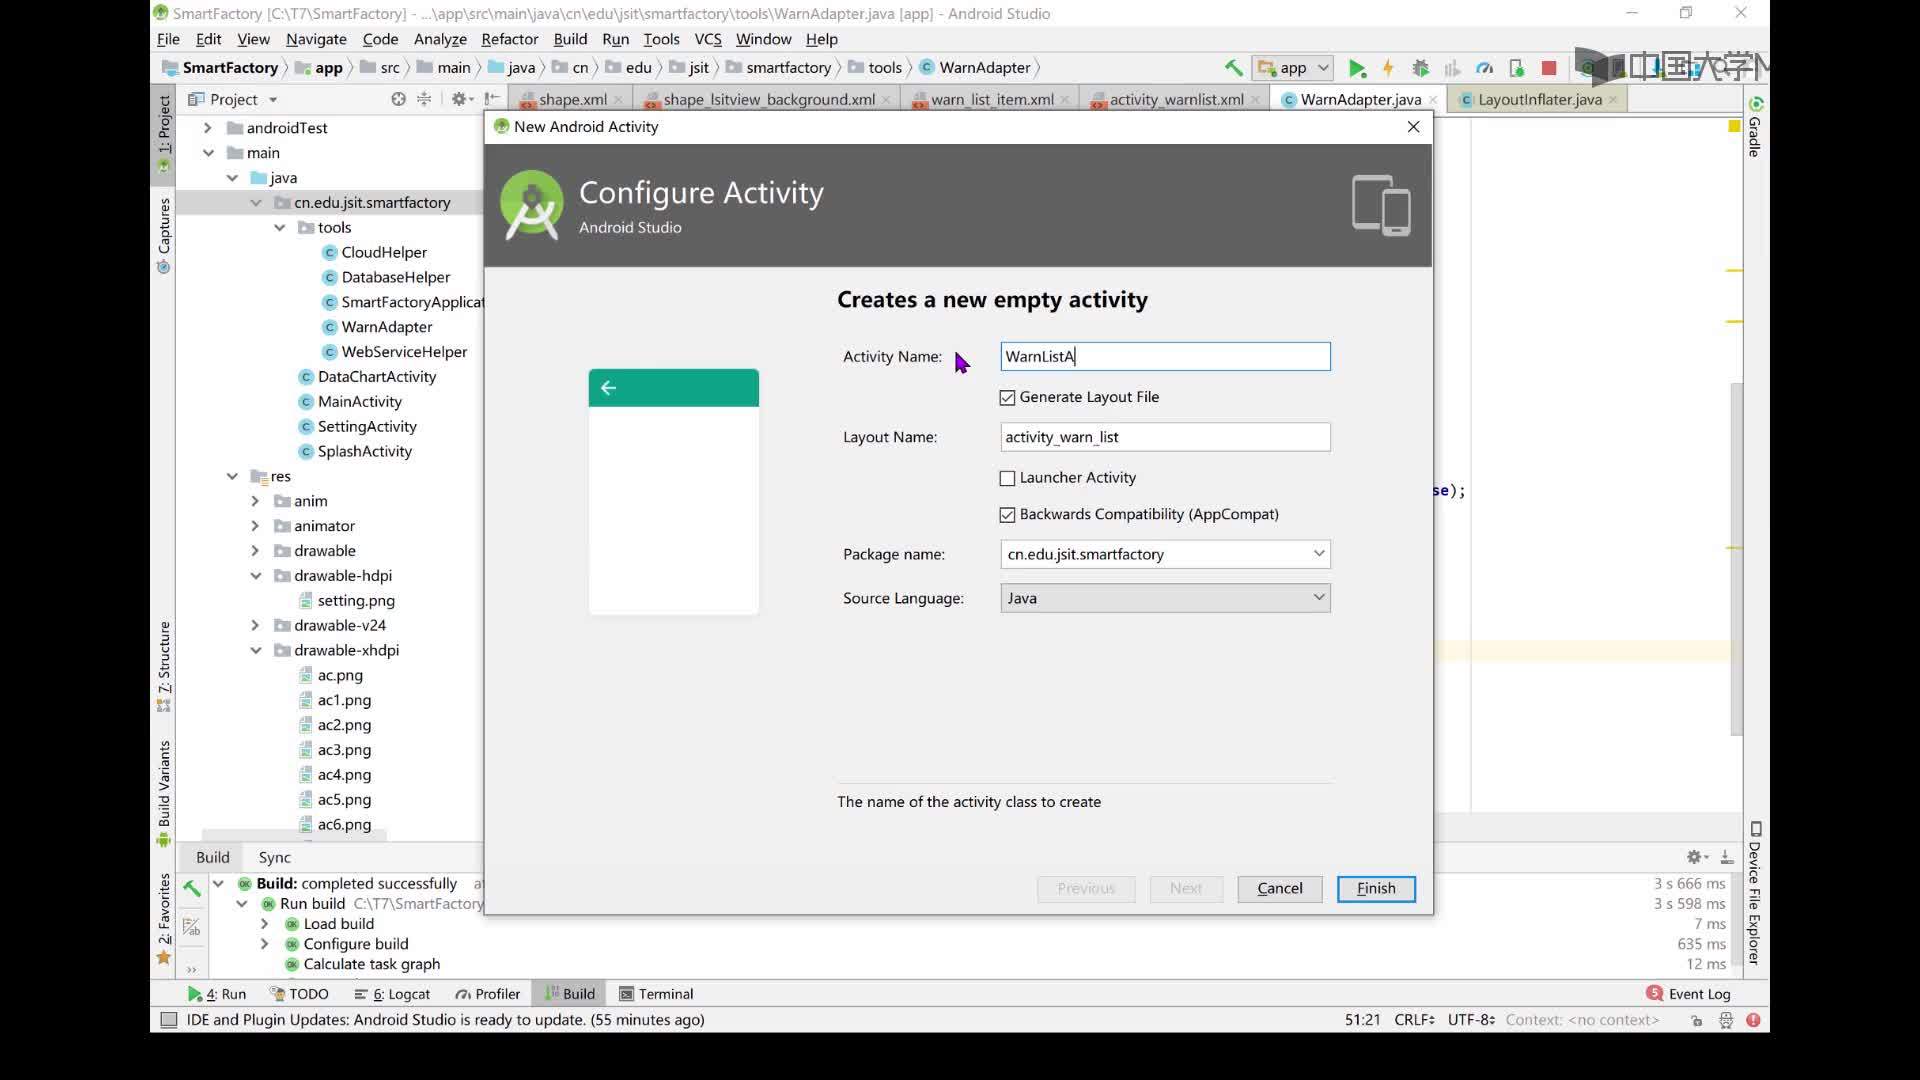1920x1080 pixels.
Task: Click green hammer in Build panel
Action: pyautogui.click(x=191, y=886)
